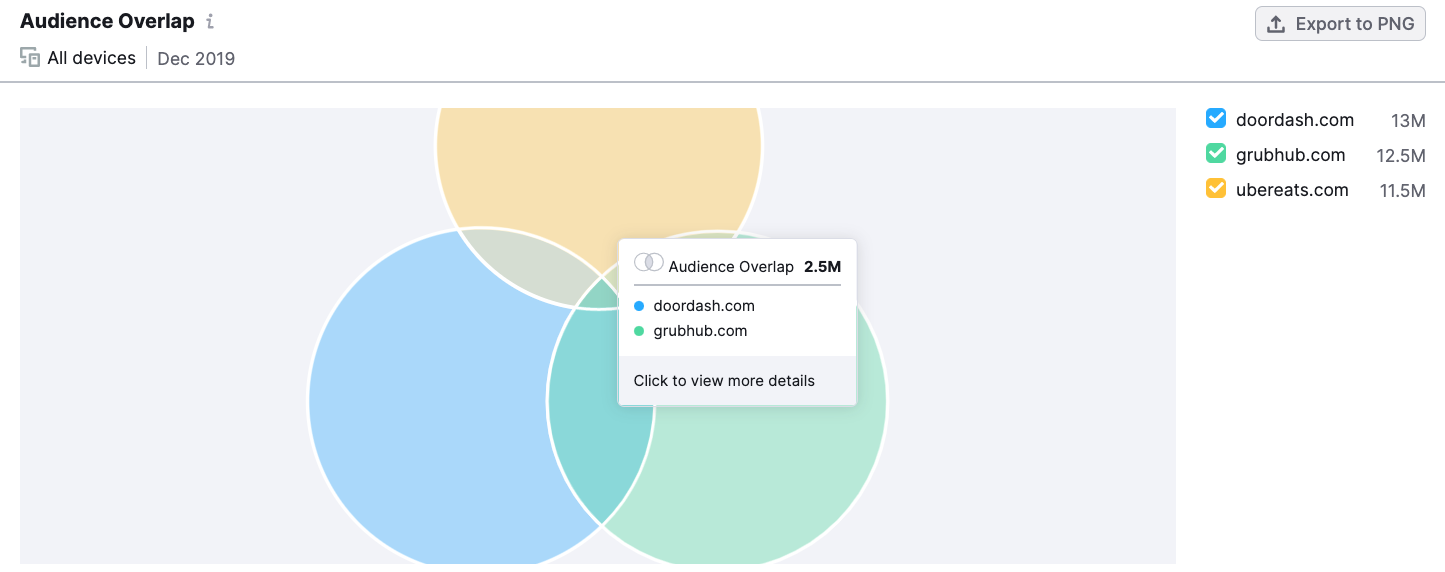Image resolution: width=1445 pixels, height=572 pixels.
Task: Click ubereats.com legend label
Action: point(1292,190)
